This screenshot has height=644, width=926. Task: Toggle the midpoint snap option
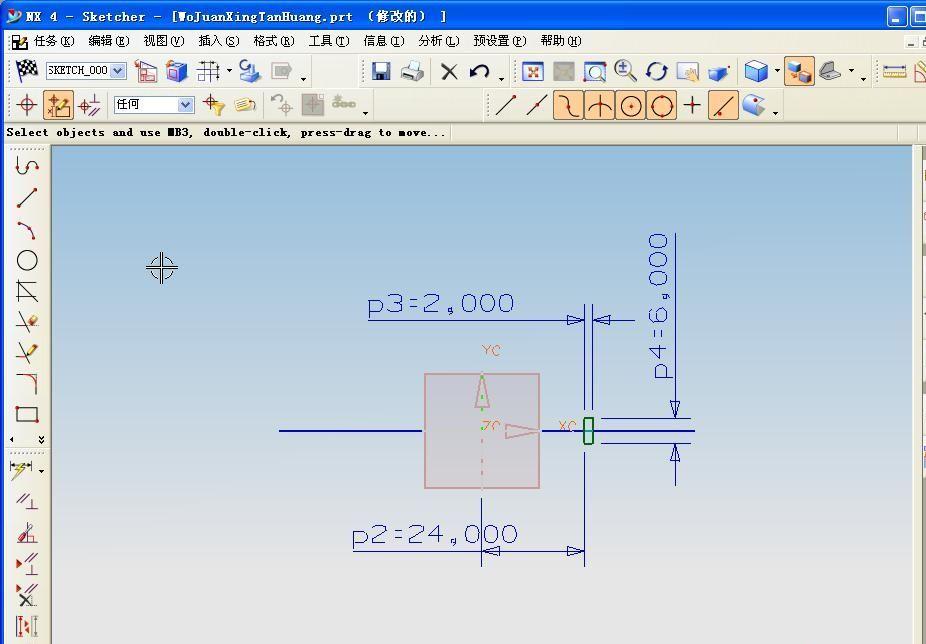pyautogui.click(x=537, y=105)
